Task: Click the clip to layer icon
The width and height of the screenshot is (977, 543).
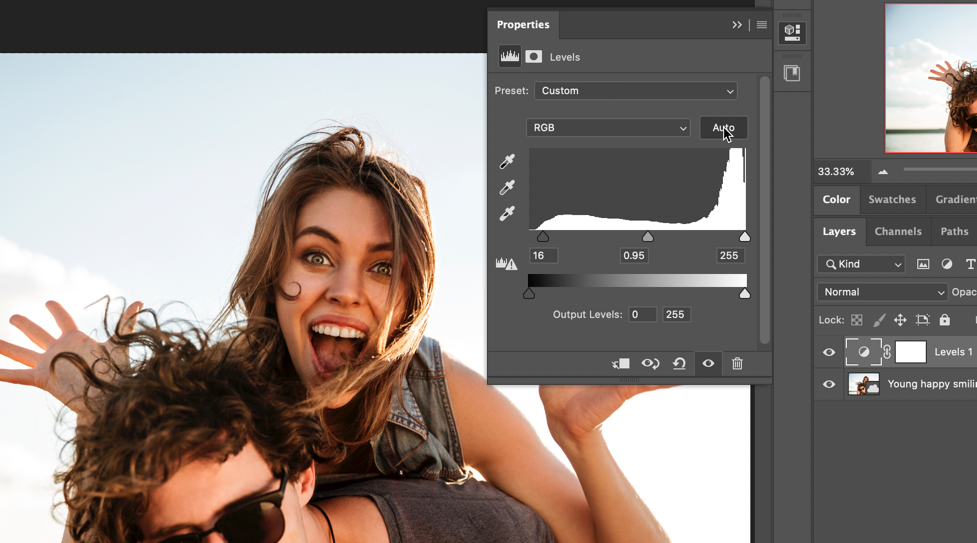Action: (621, 364)
